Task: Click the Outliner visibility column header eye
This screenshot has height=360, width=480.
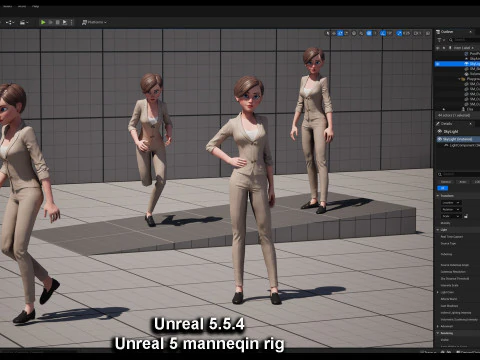Action: (x=438, y=48)
